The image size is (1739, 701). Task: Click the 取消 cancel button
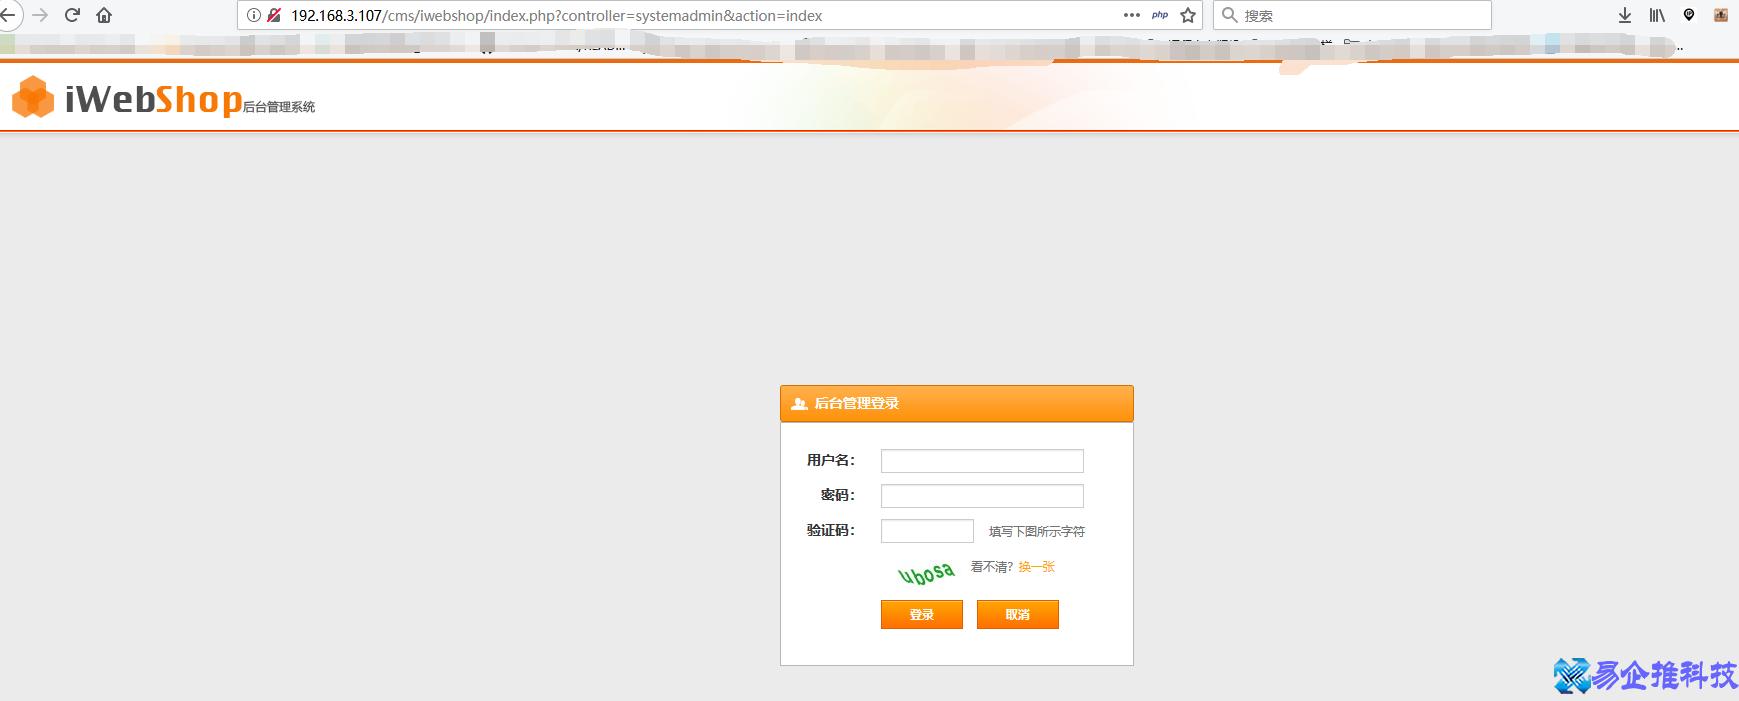1018,614
